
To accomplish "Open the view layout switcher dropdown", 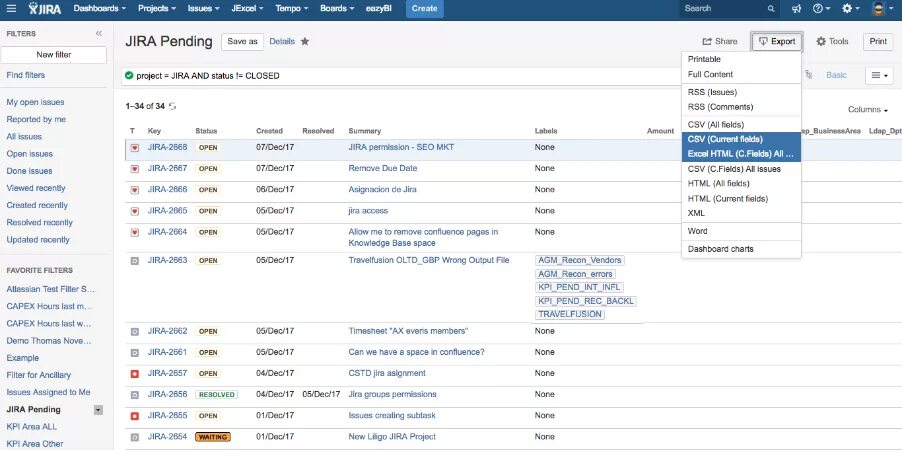I will tap(879, 75).
